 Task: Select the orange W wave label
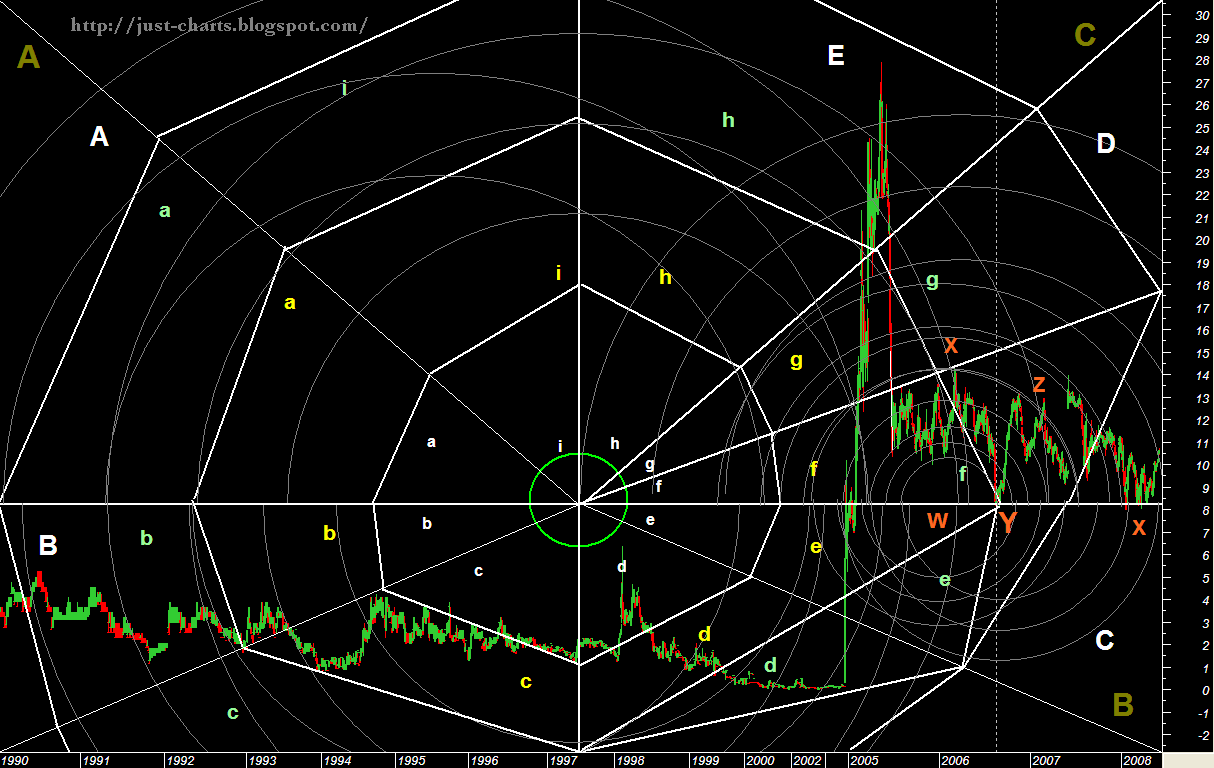tap(937, 520)
